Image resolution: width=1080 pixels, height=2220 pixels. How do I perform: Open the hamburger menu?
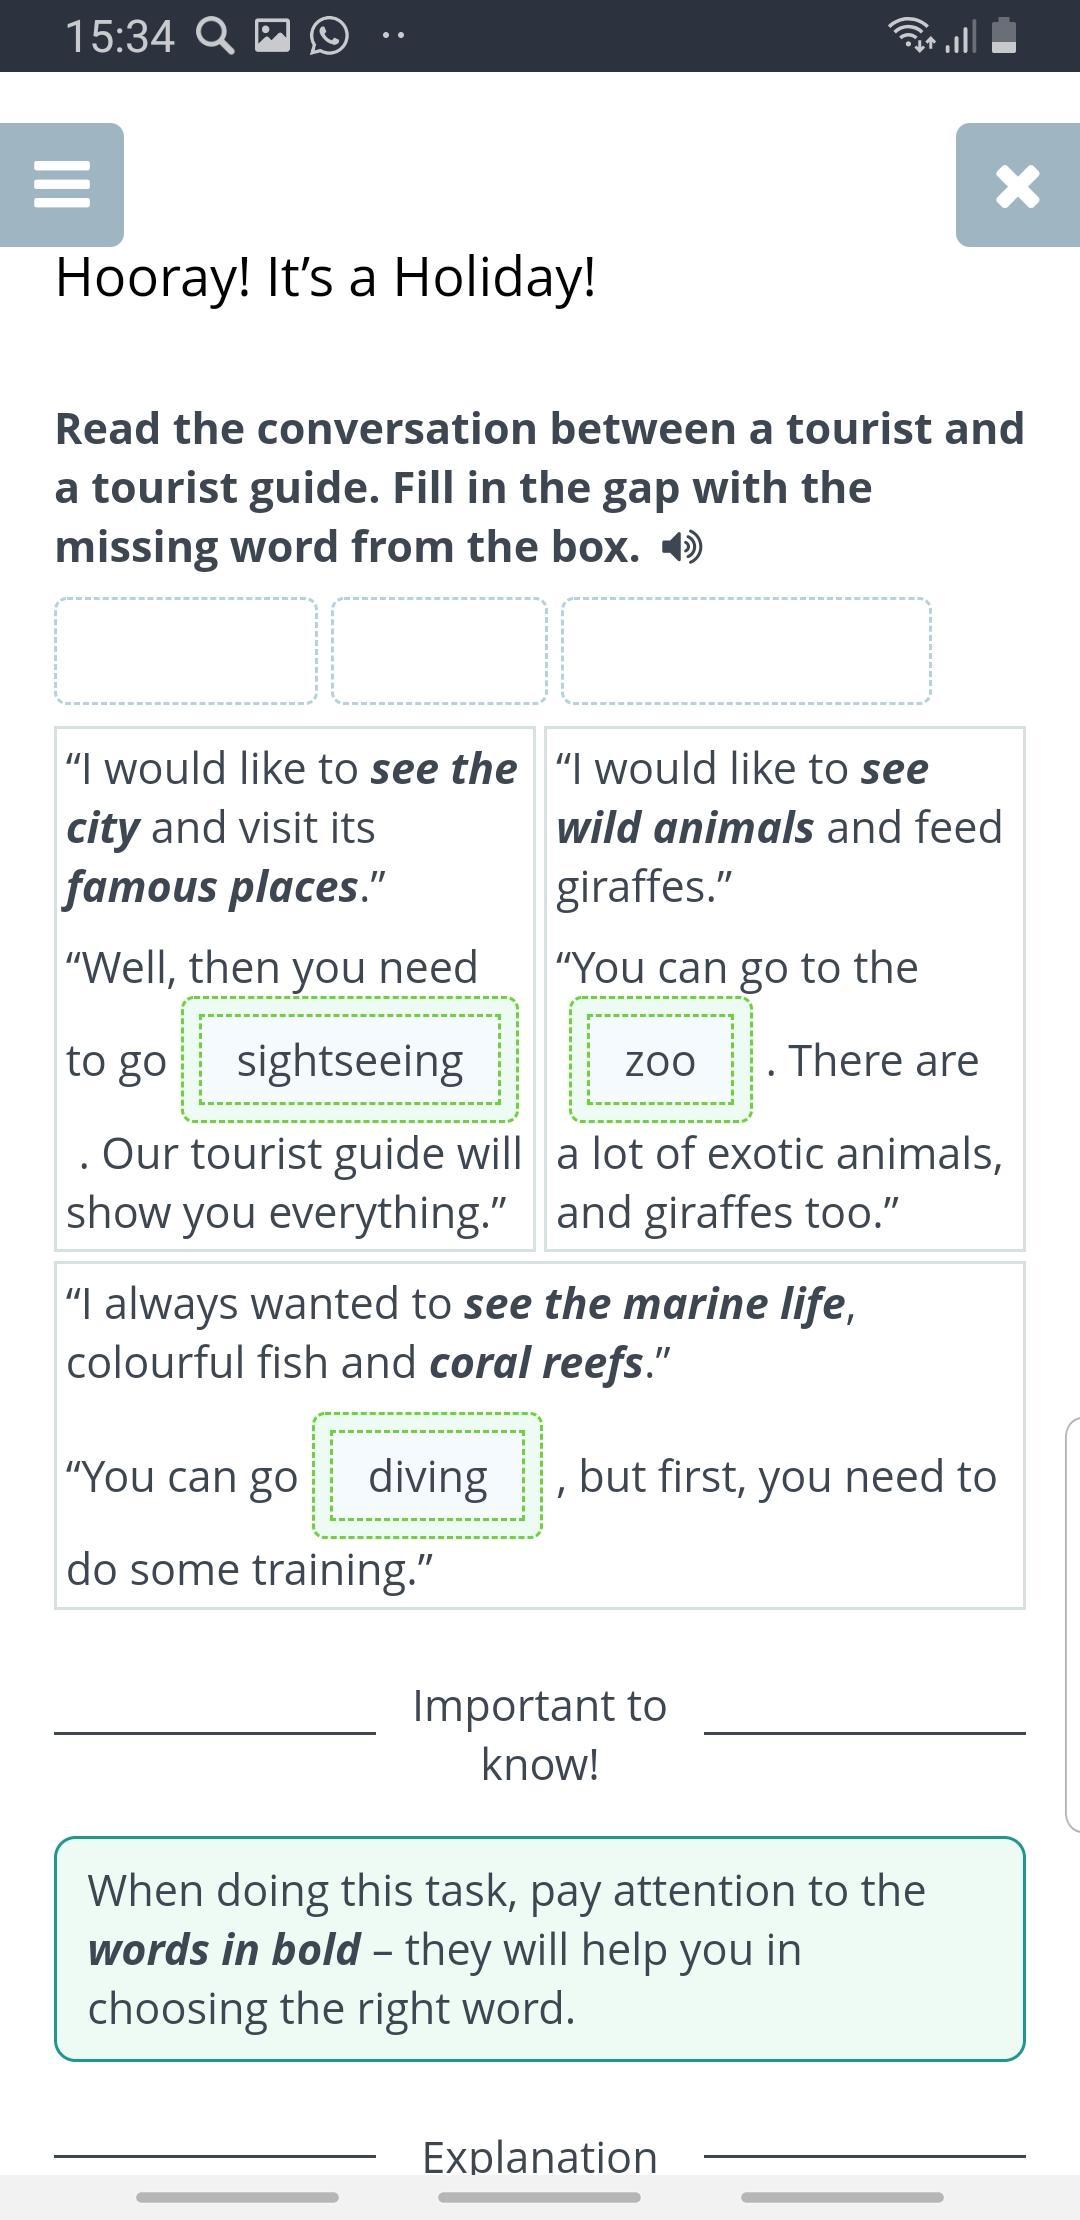point(61,185)
